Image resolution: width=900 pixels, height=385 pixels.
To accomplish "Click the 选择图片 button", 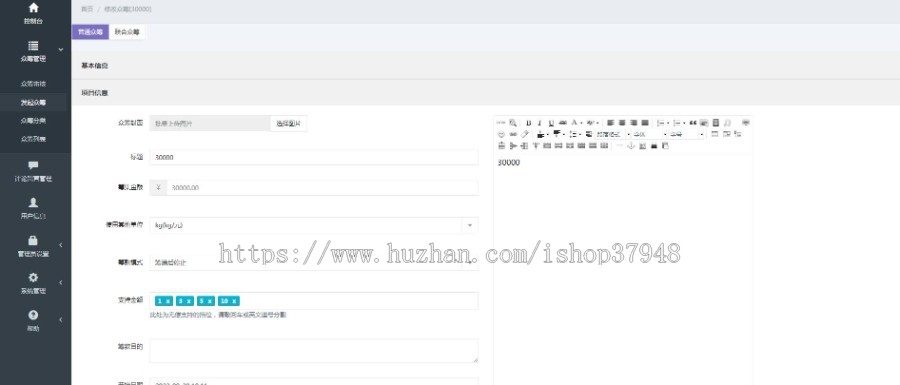I will tap(288, 123).
